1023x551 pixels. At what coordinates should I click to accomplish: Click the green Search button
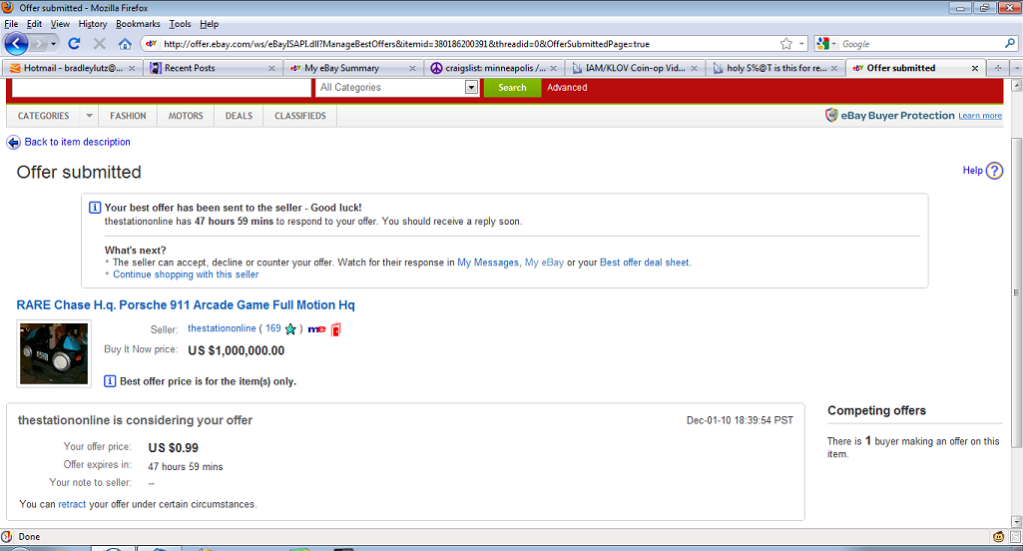(x=512, y=88)
